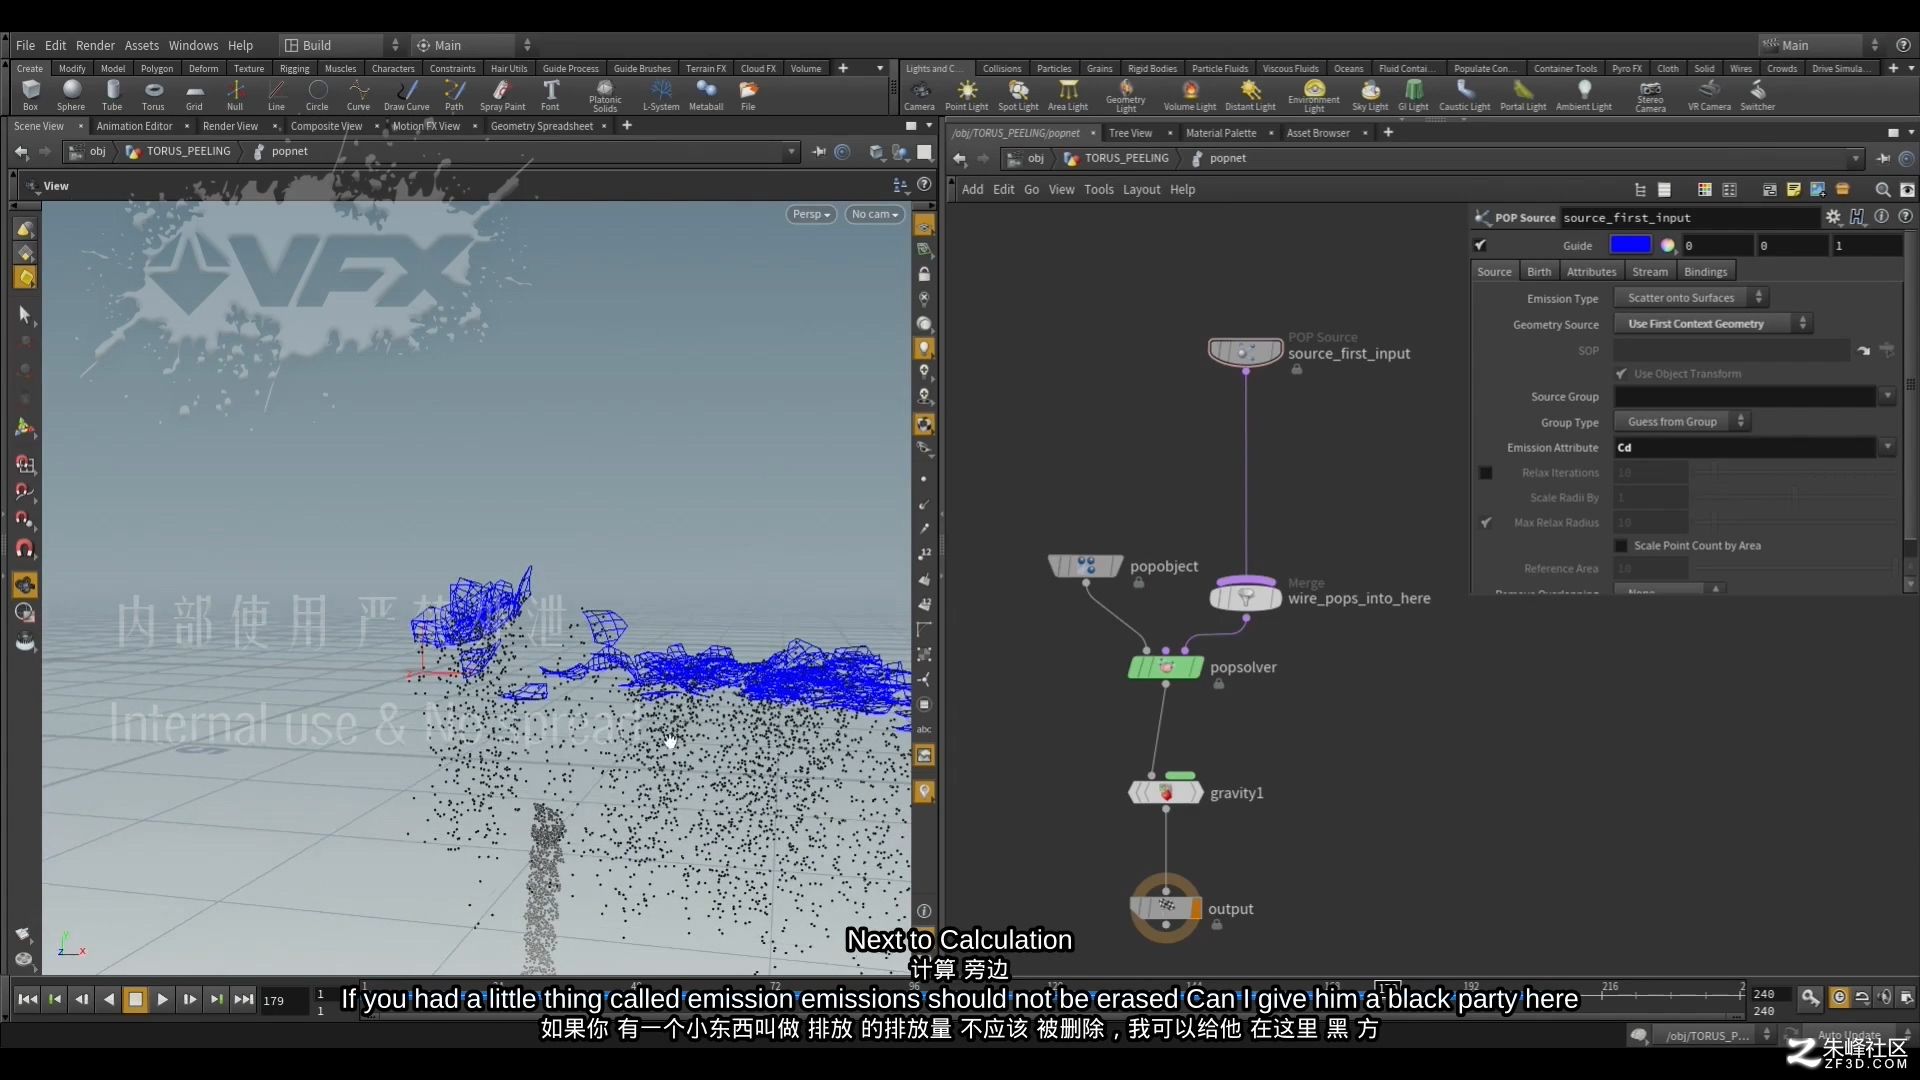Viewport: 1920px width, 1080px height.
Task: Select the wire_pops_into_here merge node
Action: [1245, 597]
